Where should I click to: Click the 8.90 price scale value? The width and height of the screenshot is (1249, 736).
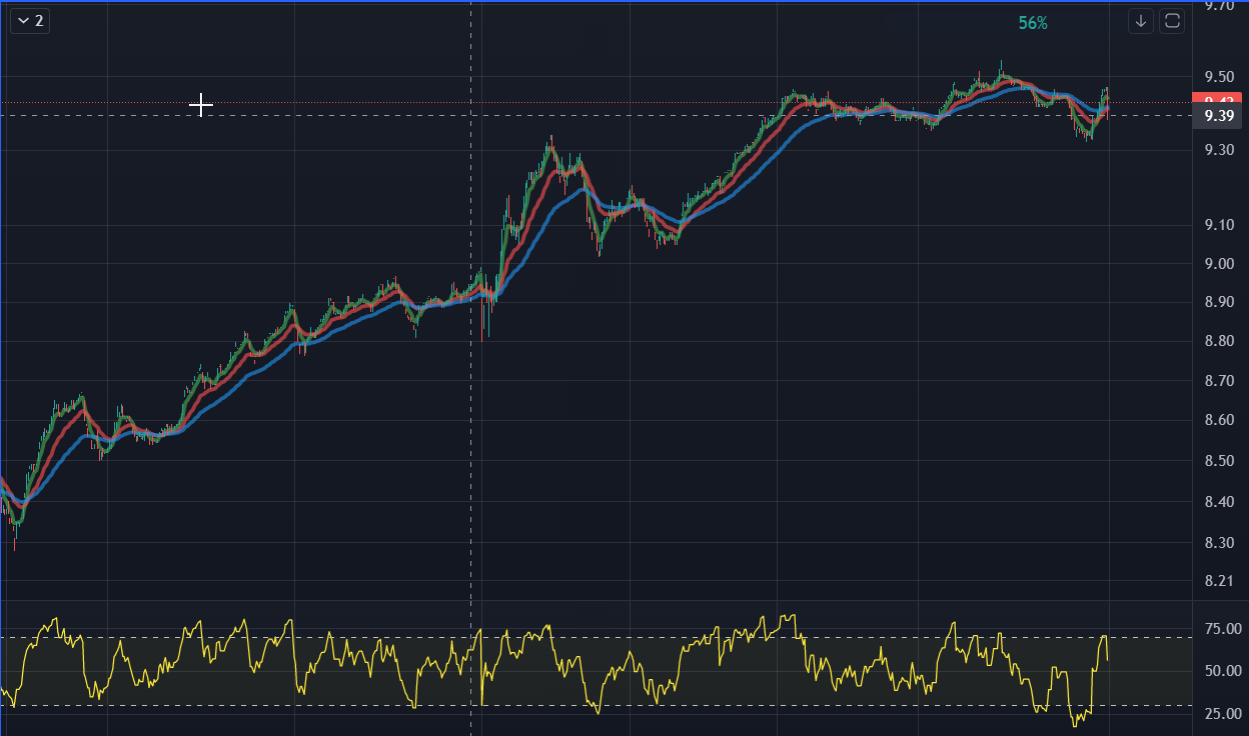tap(1219, 302)
